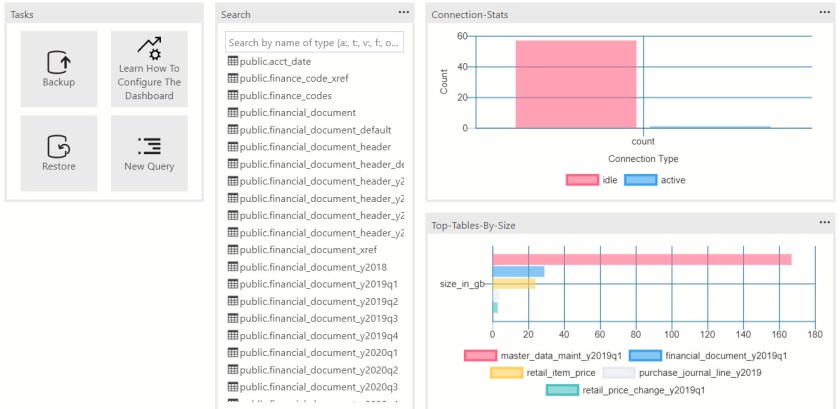
Task: Open Connection-Stats widget more actions menu
Action: click(x=825, y=13)
